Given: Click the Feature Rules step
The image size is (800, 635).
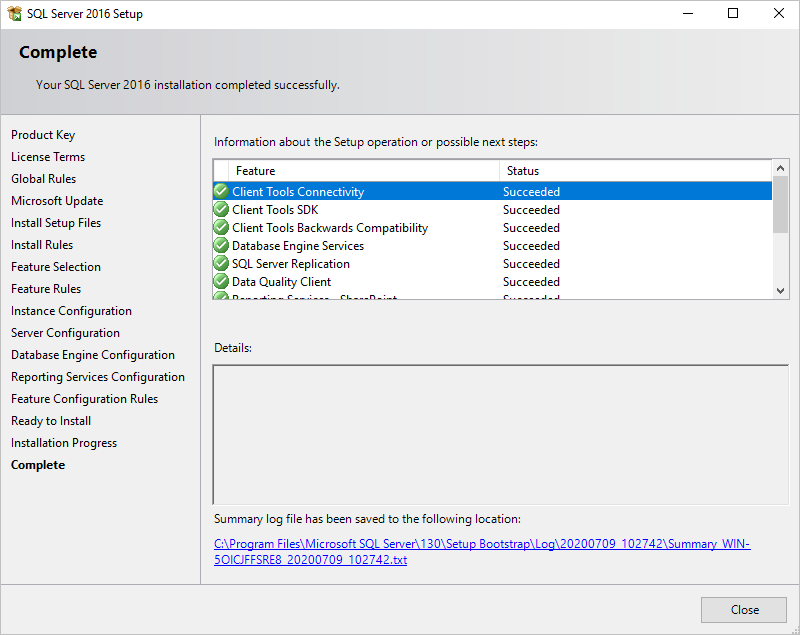Looking at the screenshot, I should (x=46, y=289).
